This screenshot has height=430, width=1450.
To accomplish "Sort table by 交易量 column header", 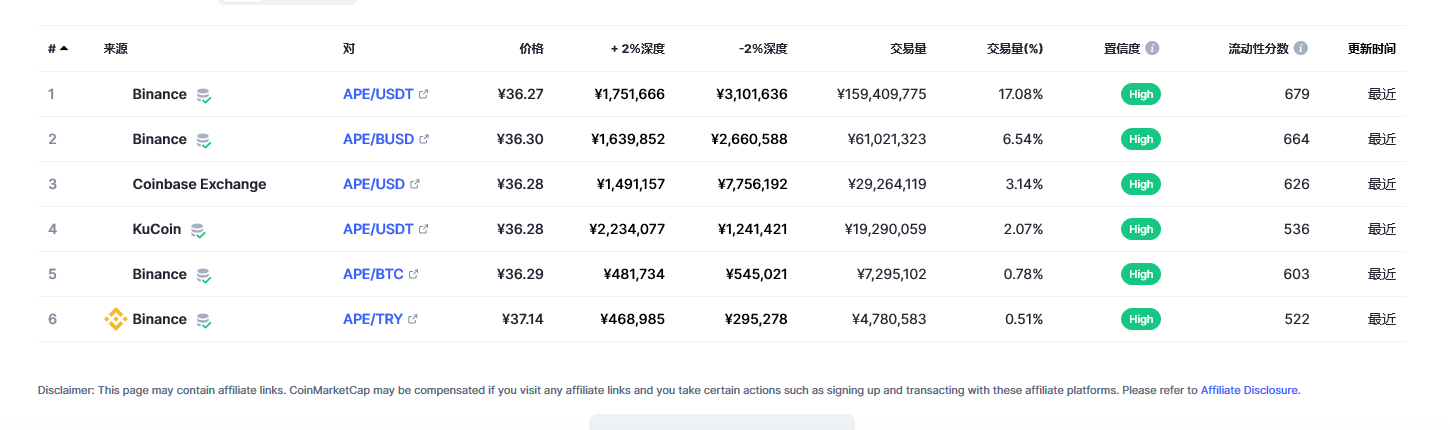I will tap(908, 48).
